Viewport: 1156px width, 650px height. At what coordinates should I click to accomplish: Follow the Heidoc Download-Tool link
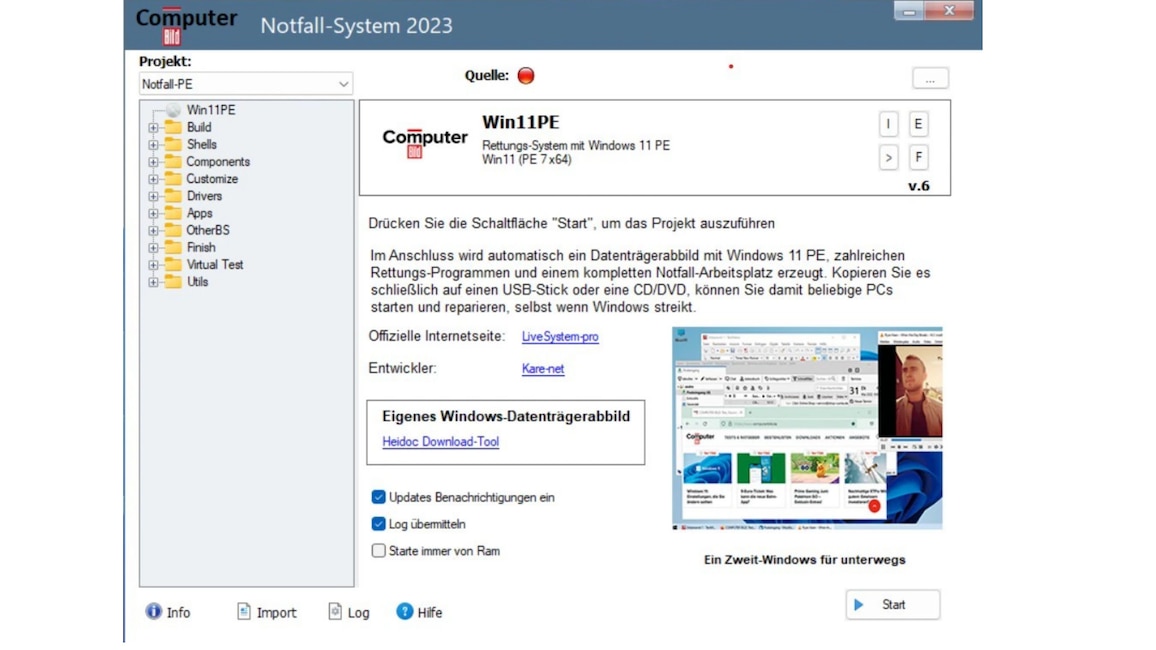pos(440,441)
